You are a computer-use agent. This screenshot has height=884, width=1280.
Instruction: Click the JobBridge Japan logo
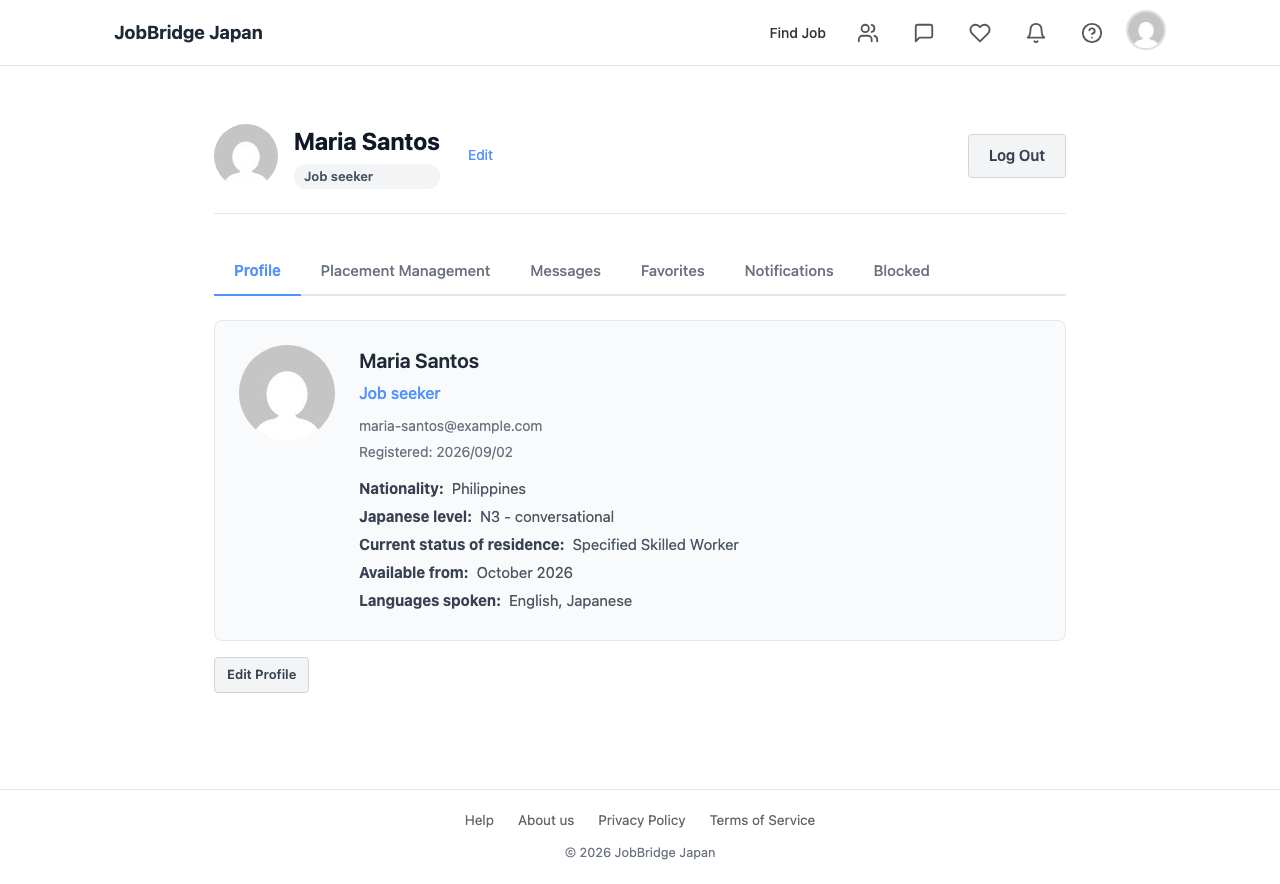[x=188, y=32]
